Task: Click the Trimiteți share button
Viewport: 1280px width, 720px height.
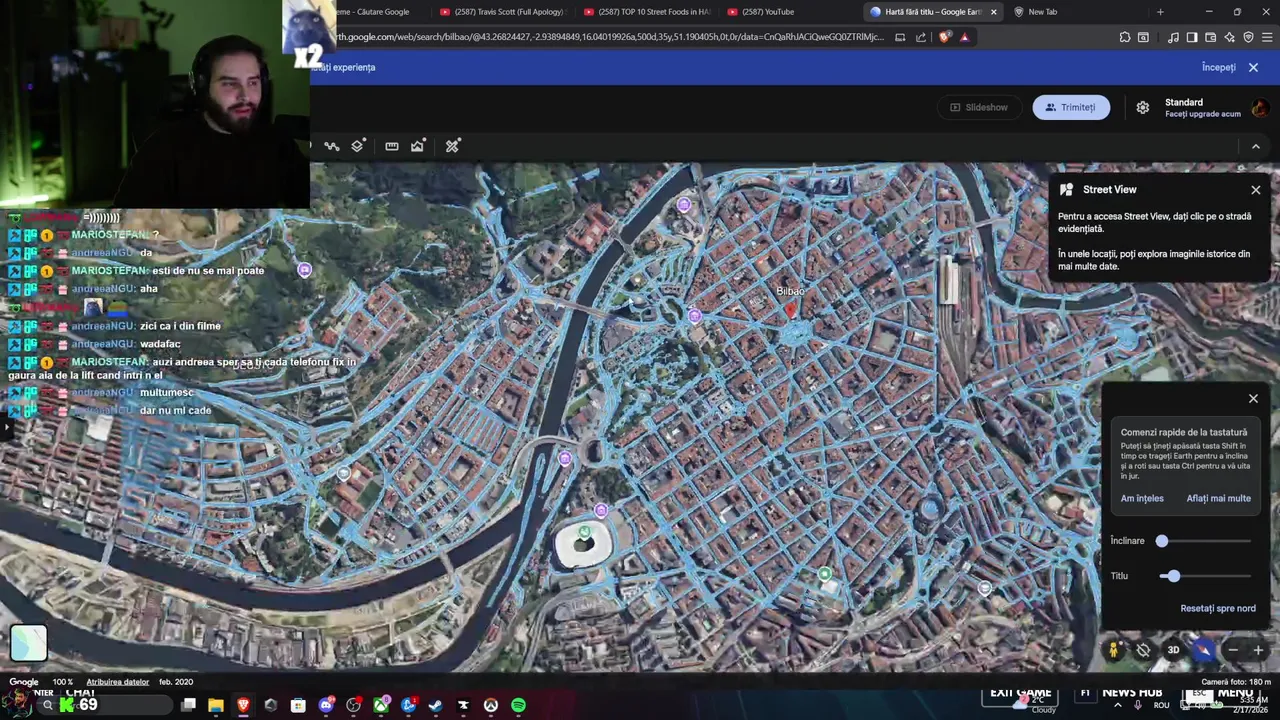Action: (x=1071, y=107)
